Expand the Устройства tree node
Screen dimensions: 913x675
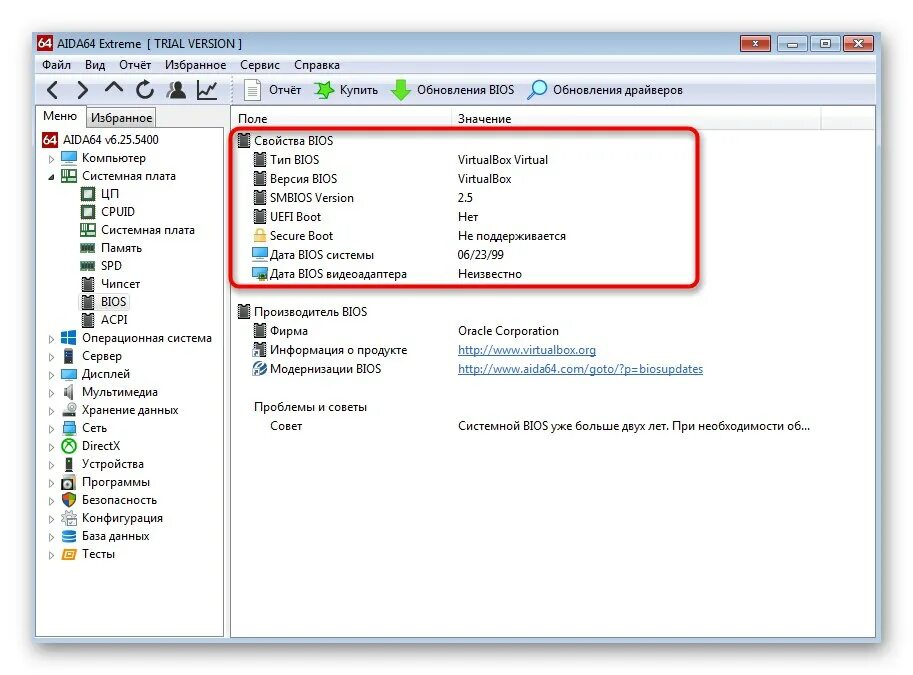click(51, 465)
